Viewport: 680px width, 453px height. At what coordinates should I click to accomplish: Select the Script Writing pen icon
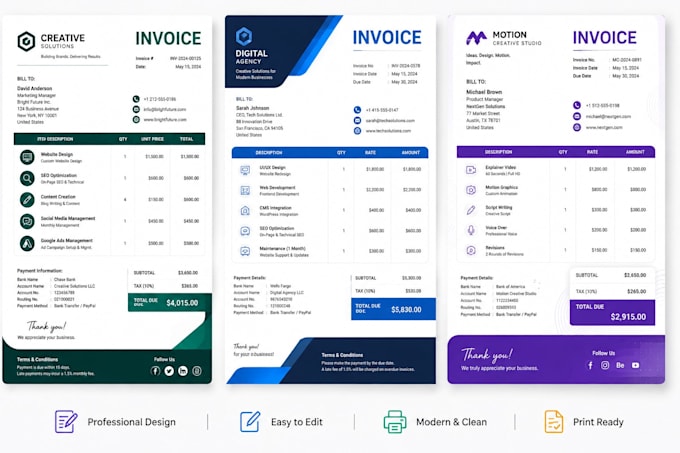[471, 210]
